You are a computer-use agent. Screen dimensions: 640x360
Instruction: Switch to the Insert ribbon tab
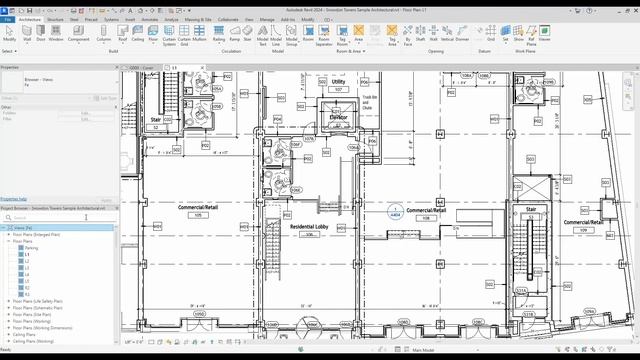[x=130, y=19]
